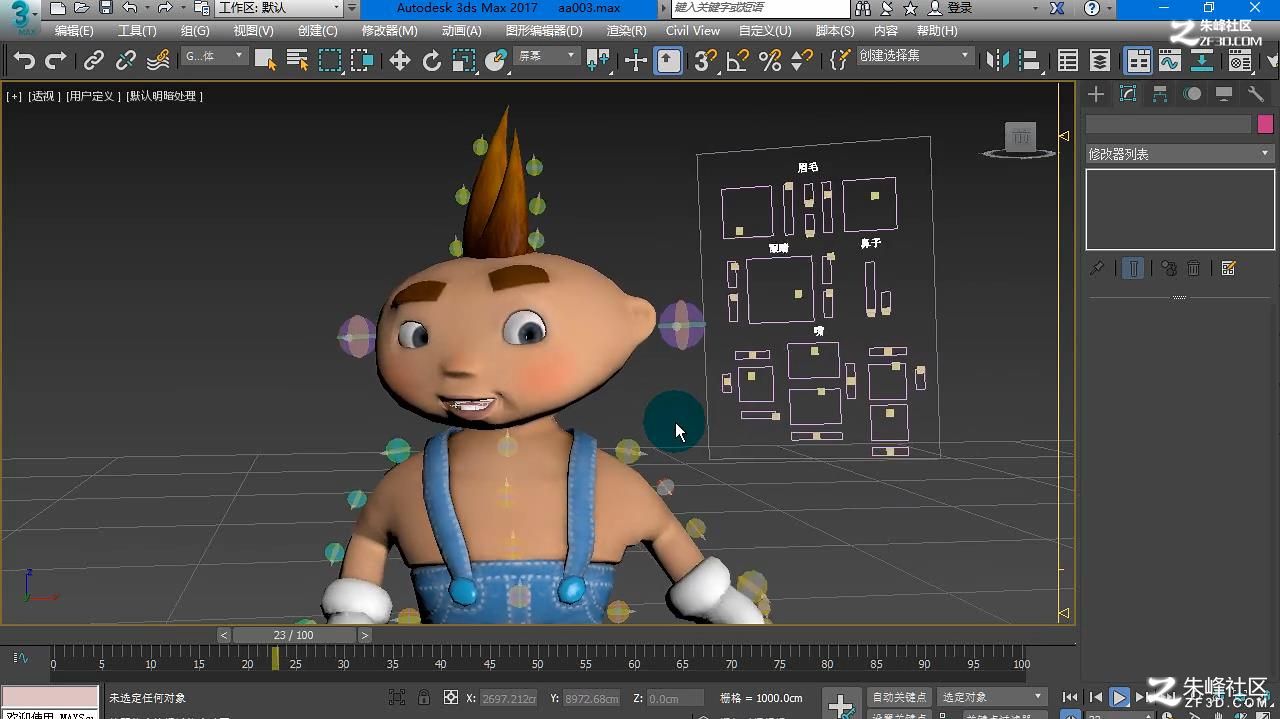
Task: Click the Select and Link chain icon
Action: click(93, 61)
